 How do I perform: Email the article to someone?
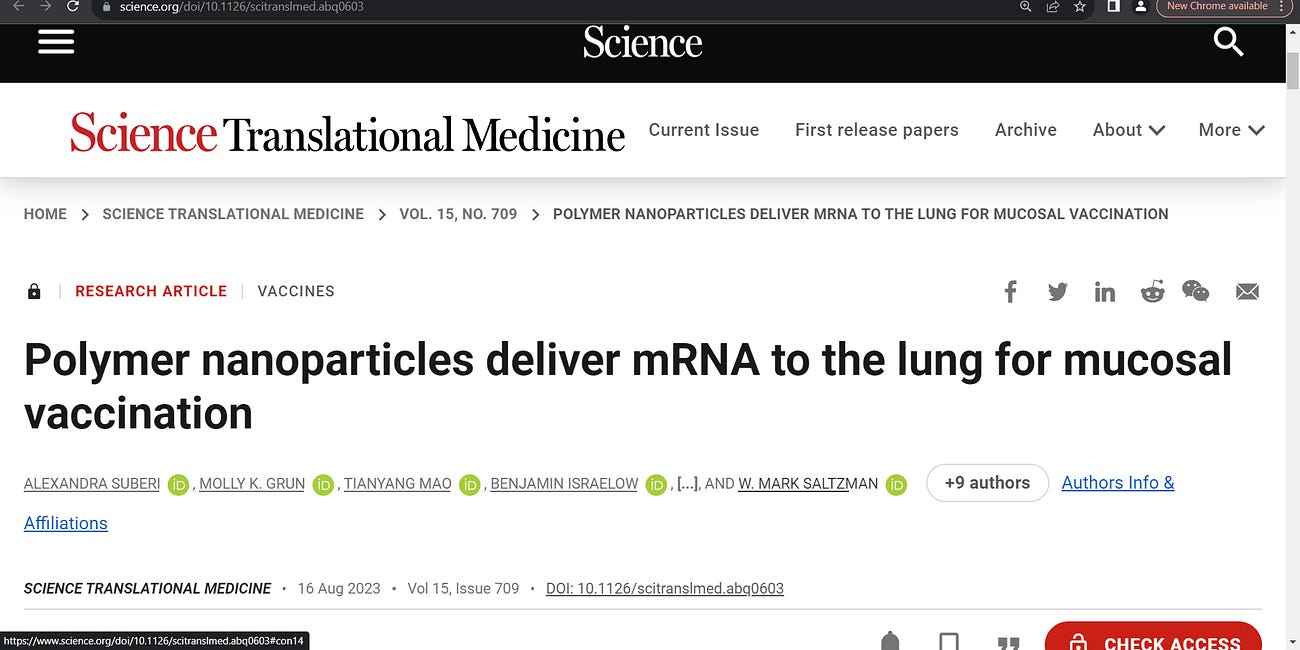1246,291
